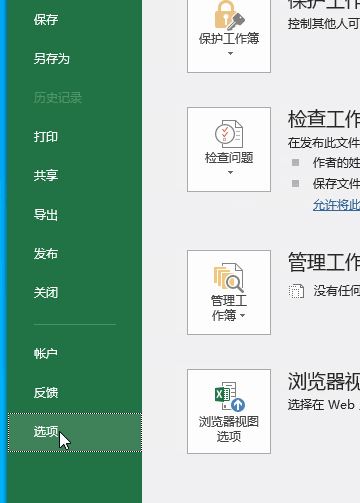
Task: Click the 在发布此文件 description text
Action: click(x=324, y=143)
